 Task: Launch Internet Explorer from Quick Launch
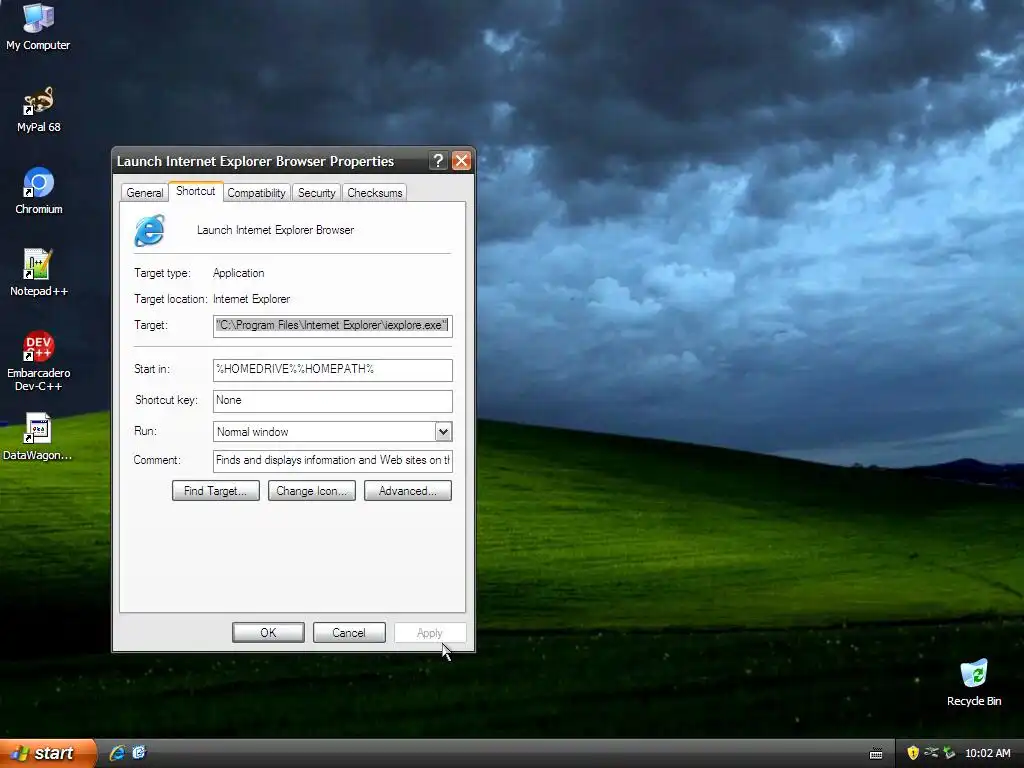(x=117, y=753)
